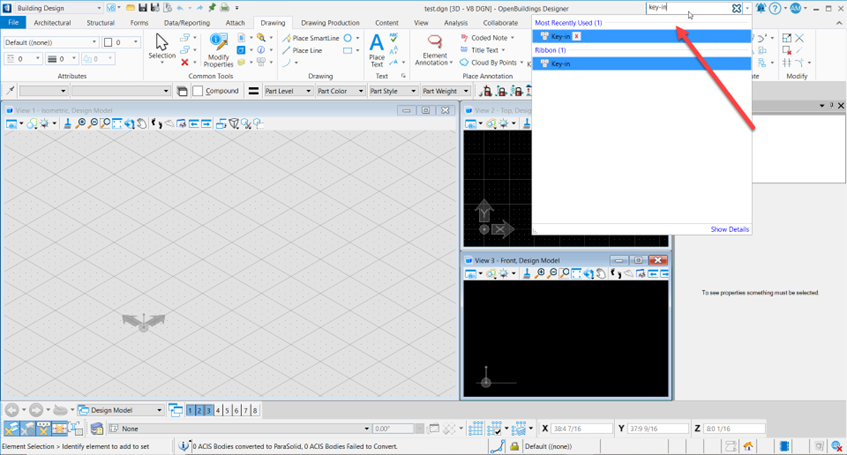847x455 pixels.
Task: Switch to the Drawing Production tab
Action: point(330,23)
